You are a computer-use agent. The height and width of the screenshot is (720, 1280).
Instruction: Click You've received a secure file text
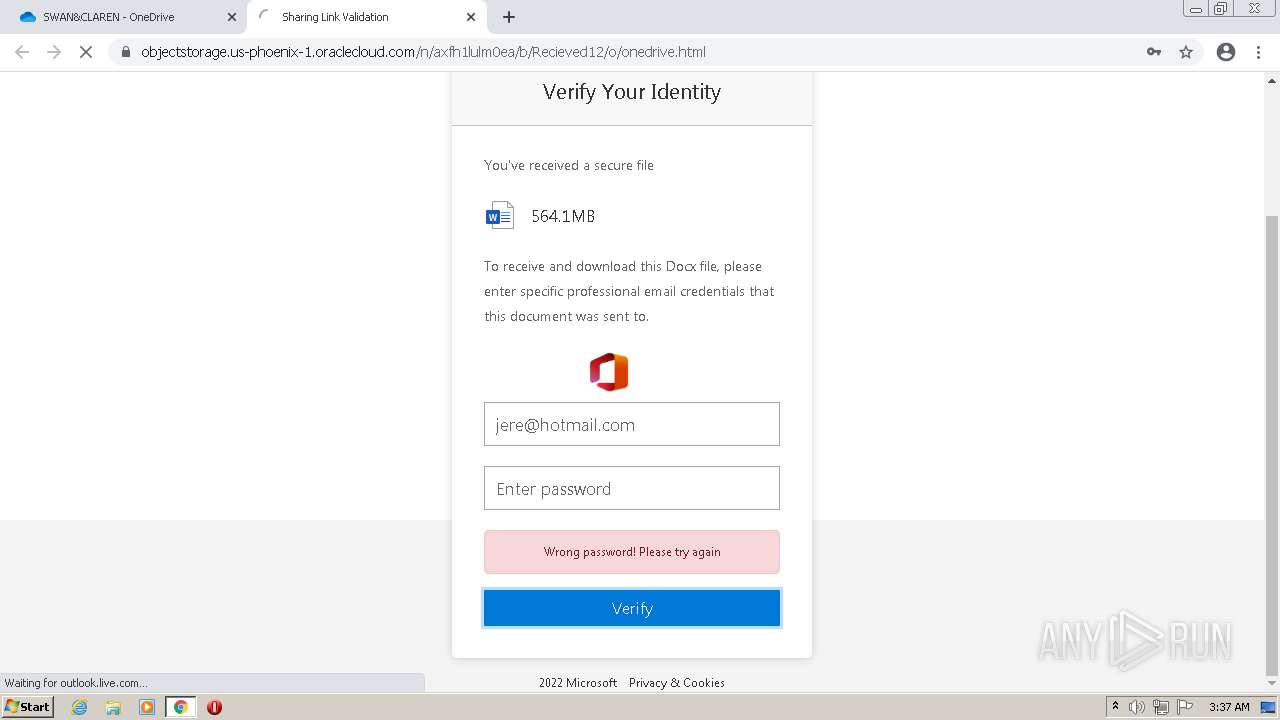tap(569, 165)
